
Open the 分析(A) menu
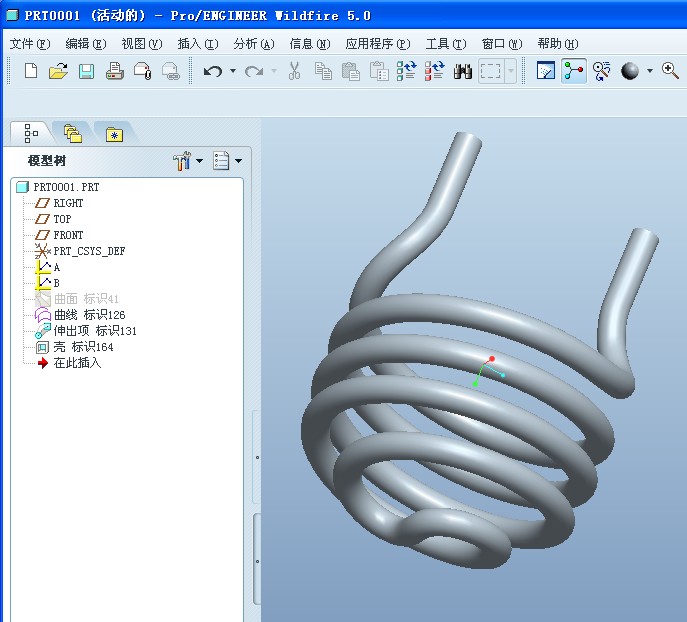(x=254, y=44)
